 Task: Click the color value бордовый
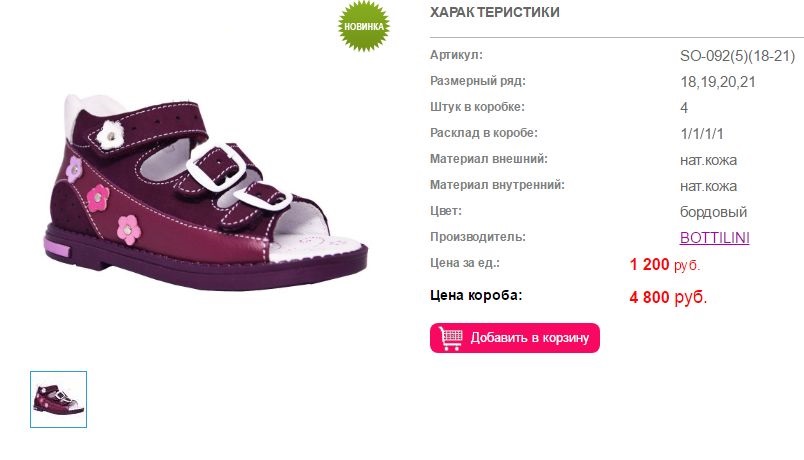tap(713, 212)
